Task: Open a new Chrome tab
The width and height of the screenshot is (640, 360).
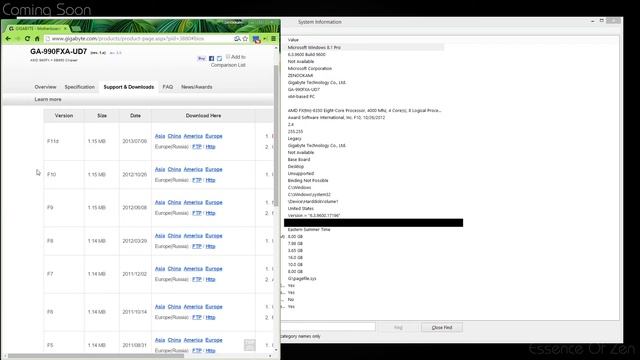Action: click(x=76, y=29)
